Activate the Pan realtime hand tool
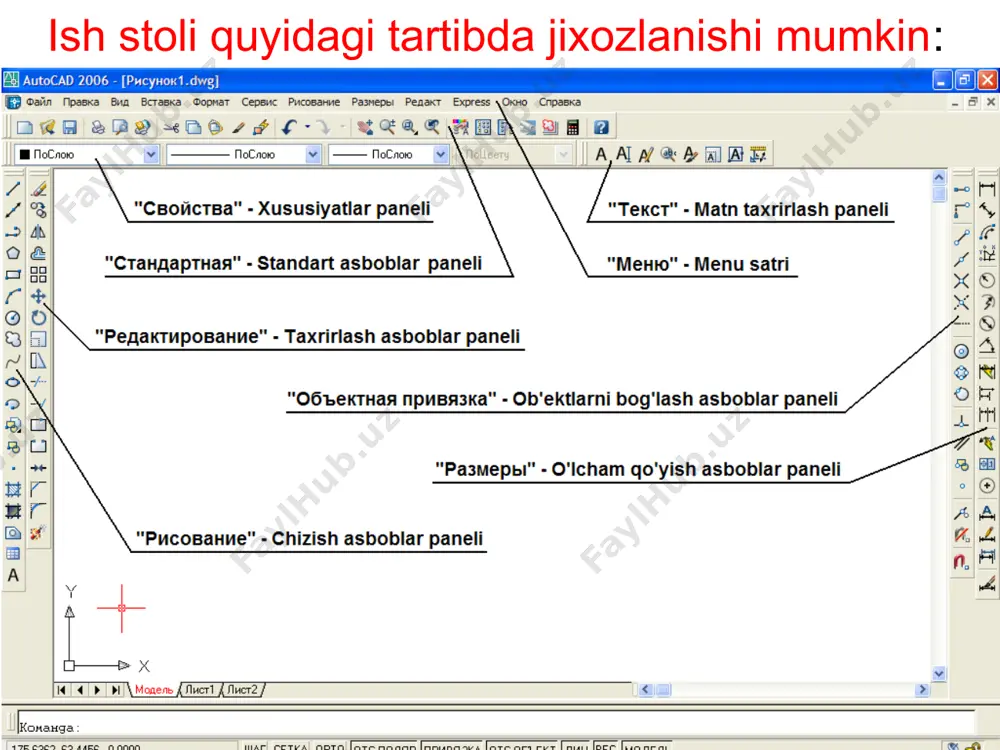Screen dimensions: 1000x750 click(x=365, y=128)
